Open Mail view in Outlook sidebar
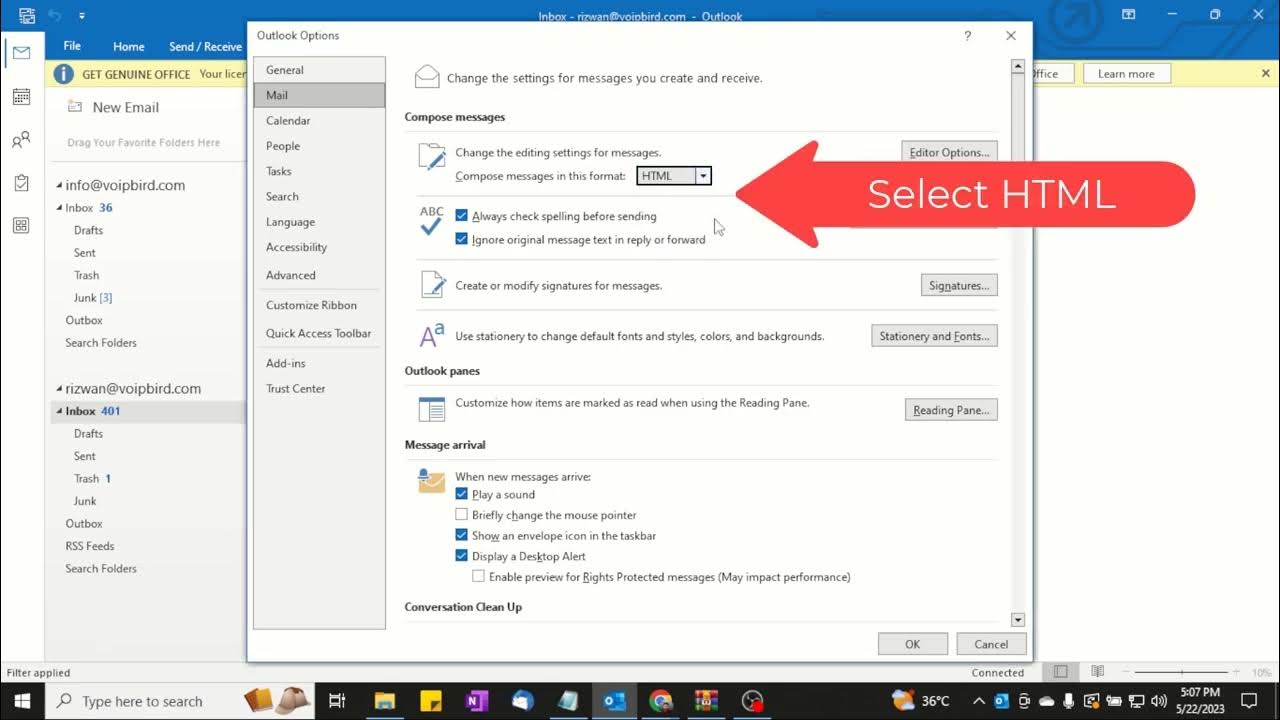The image size is (1280, 720). click(21, 52)
